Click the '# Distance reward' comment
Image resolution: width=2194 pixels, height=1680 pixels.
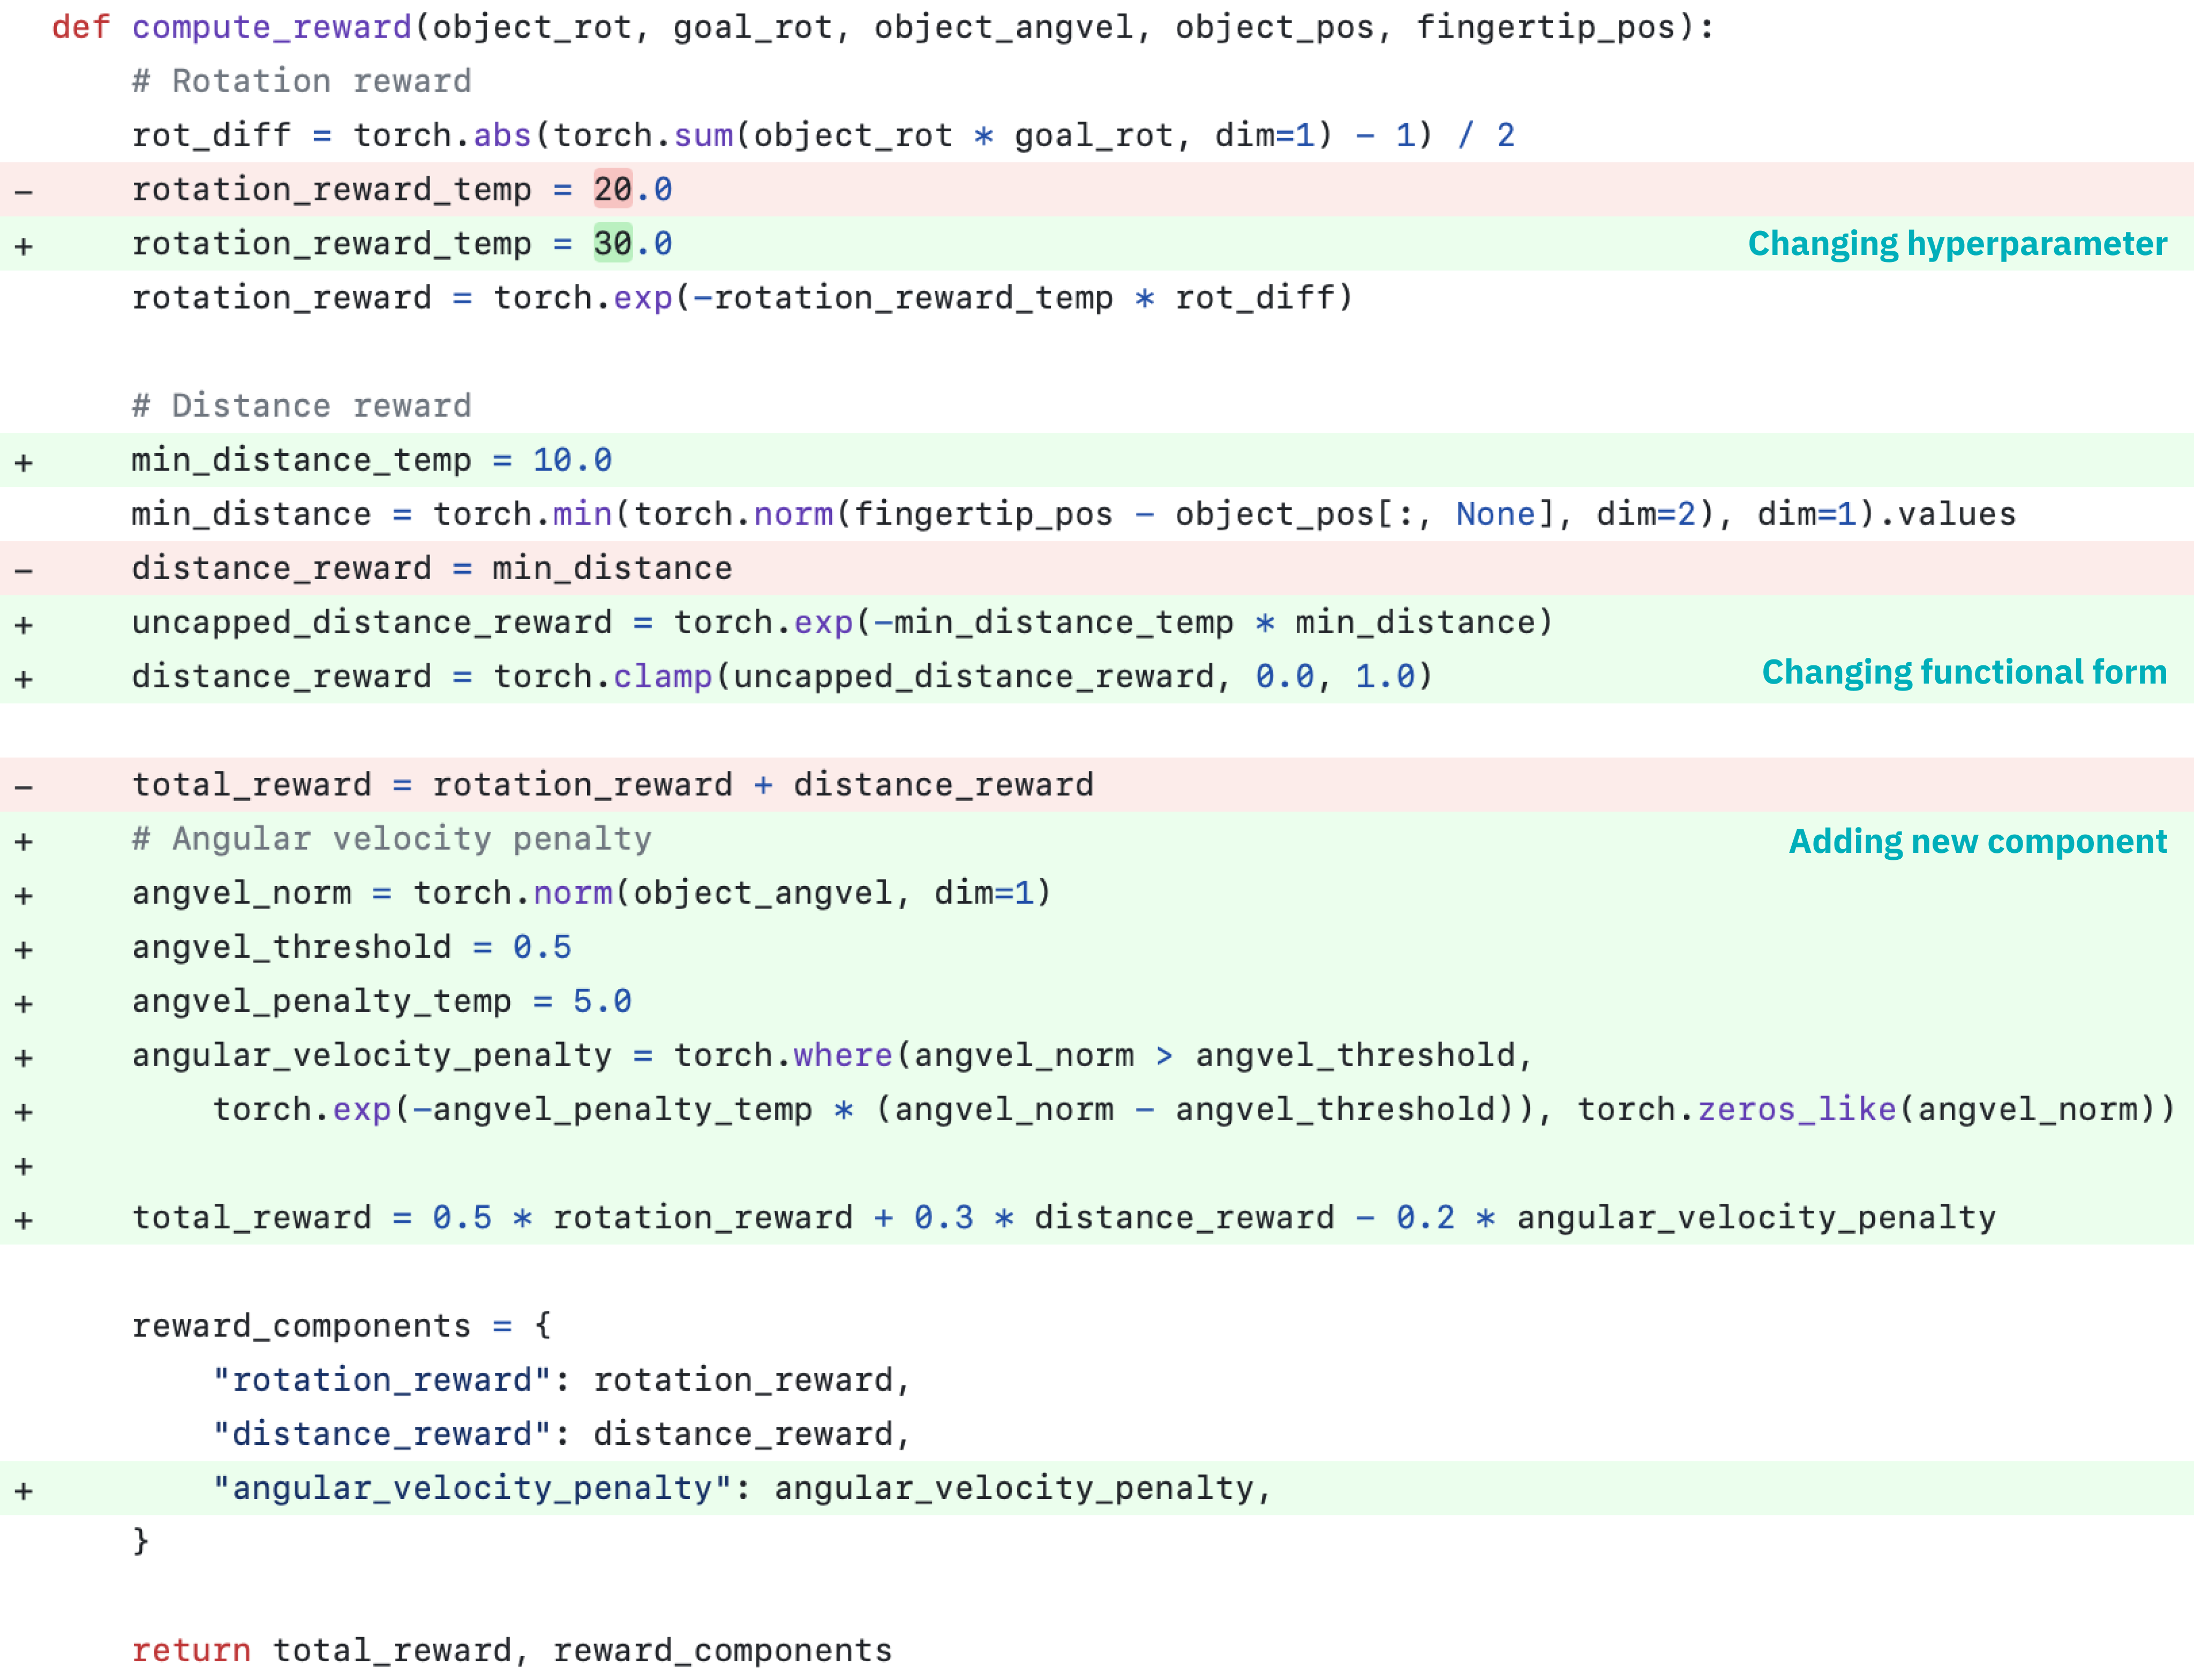tap(301, 405)
